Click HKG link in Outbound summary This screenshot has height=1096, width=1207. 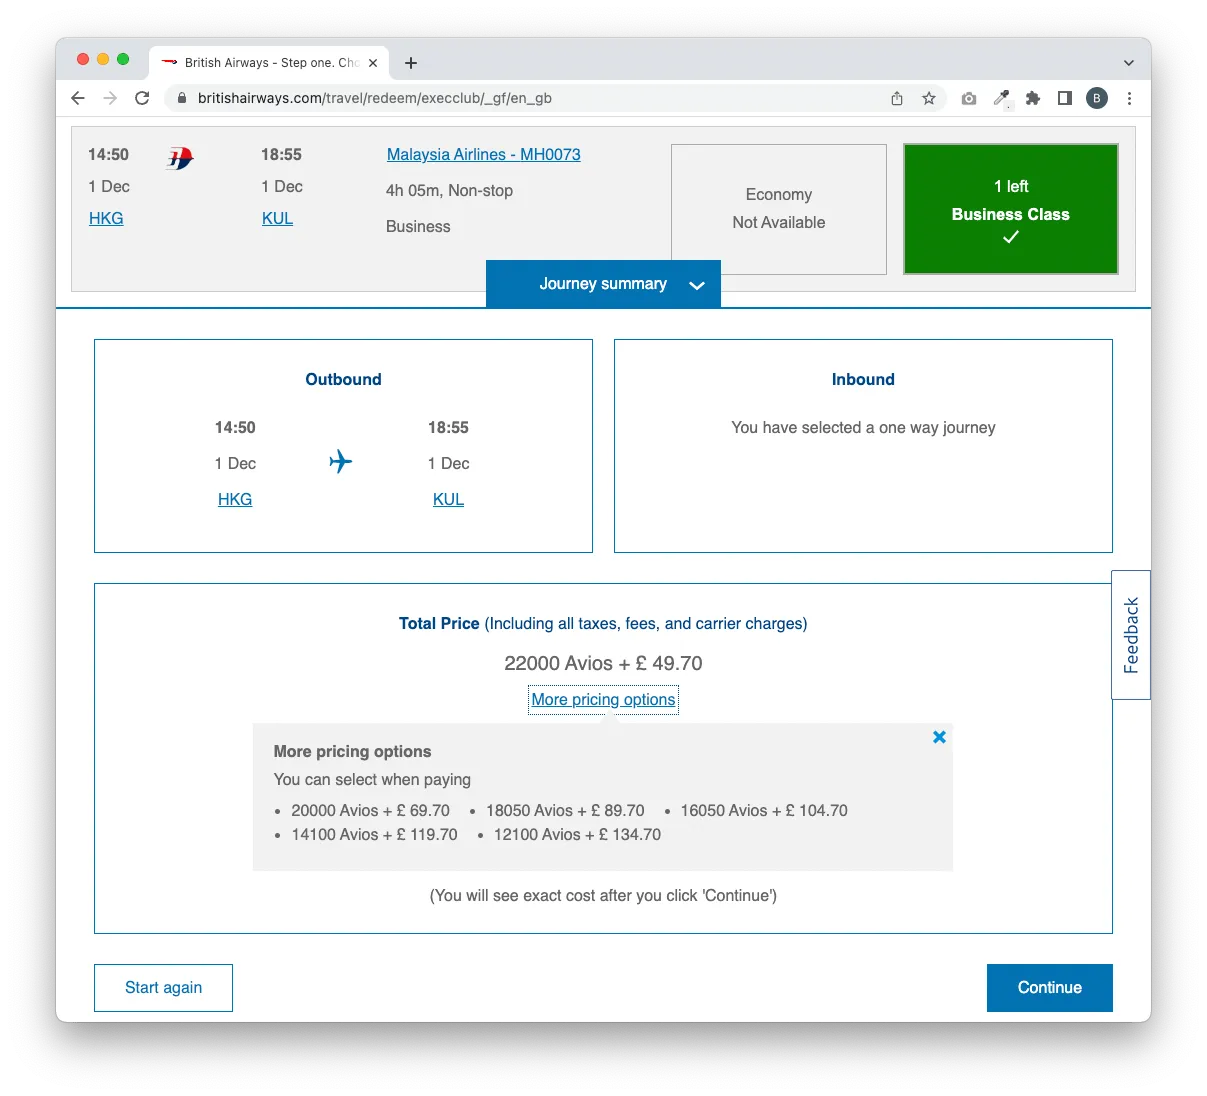(x=235, y=500)
